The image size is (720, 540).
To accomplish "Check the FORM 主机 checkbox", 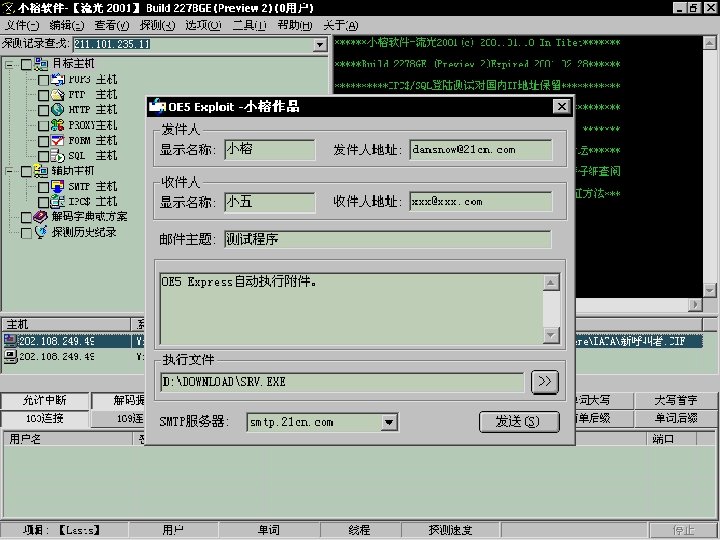I will coord(43,141).
